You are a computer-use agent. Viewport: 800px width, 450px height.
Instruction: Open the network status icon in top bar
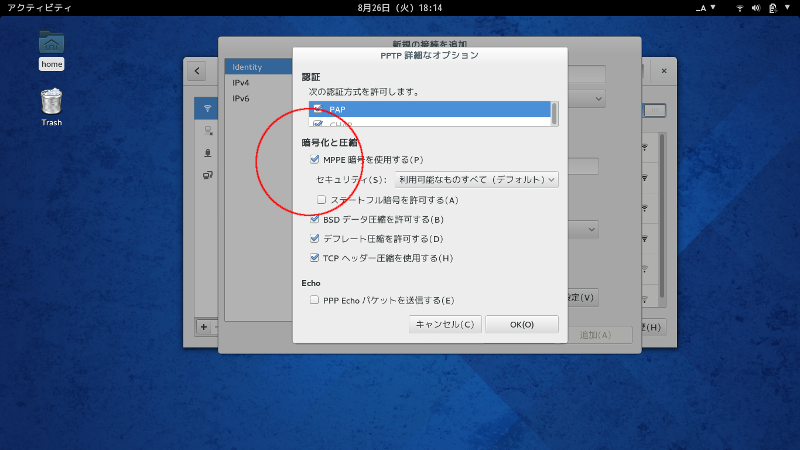[x=739, y=8]
